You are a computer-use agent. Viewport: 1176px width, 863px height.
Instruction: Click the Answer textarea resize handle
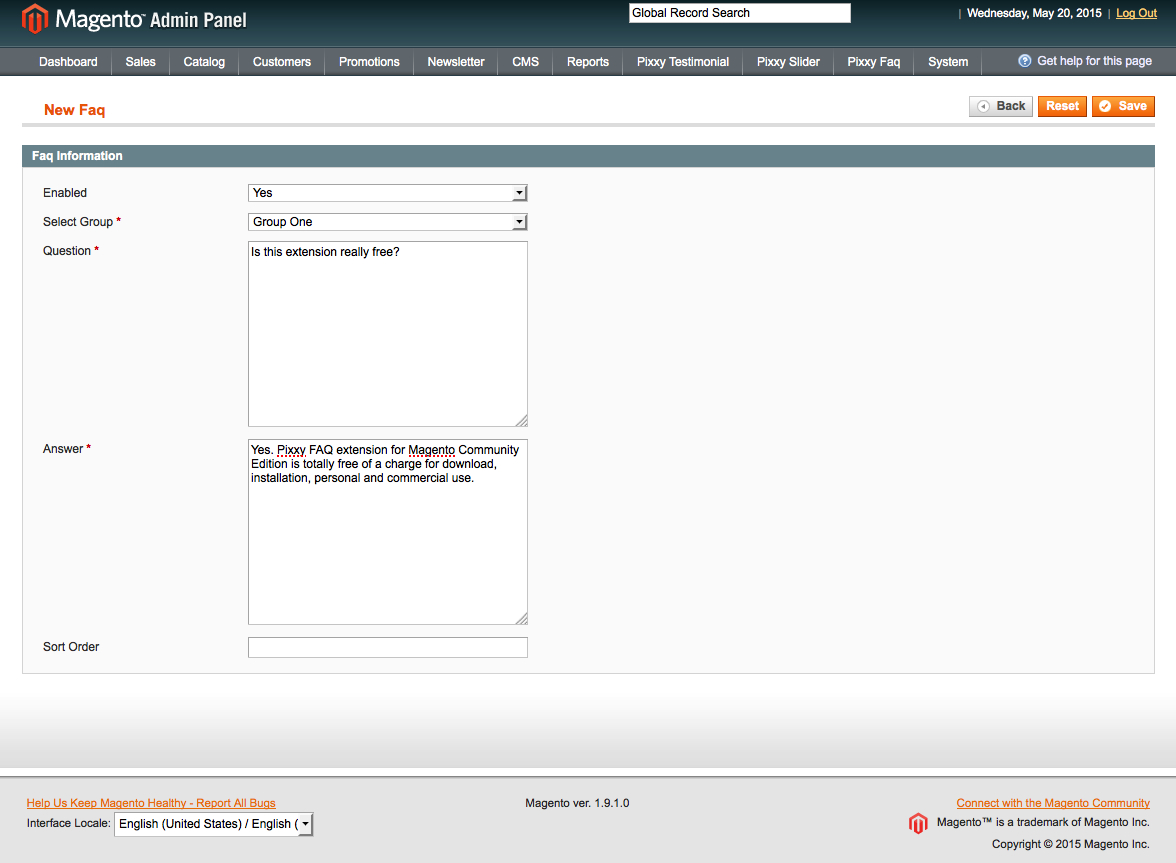[522, 619]
